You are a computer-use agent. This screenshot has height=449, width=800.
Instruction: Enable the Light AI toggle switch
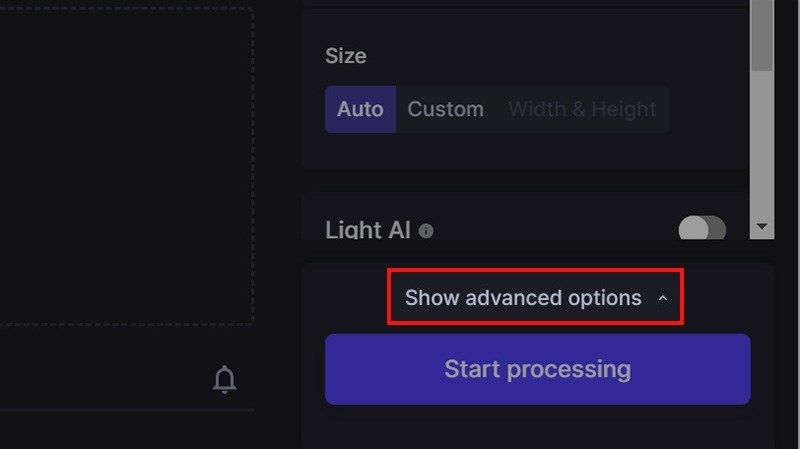702,228
